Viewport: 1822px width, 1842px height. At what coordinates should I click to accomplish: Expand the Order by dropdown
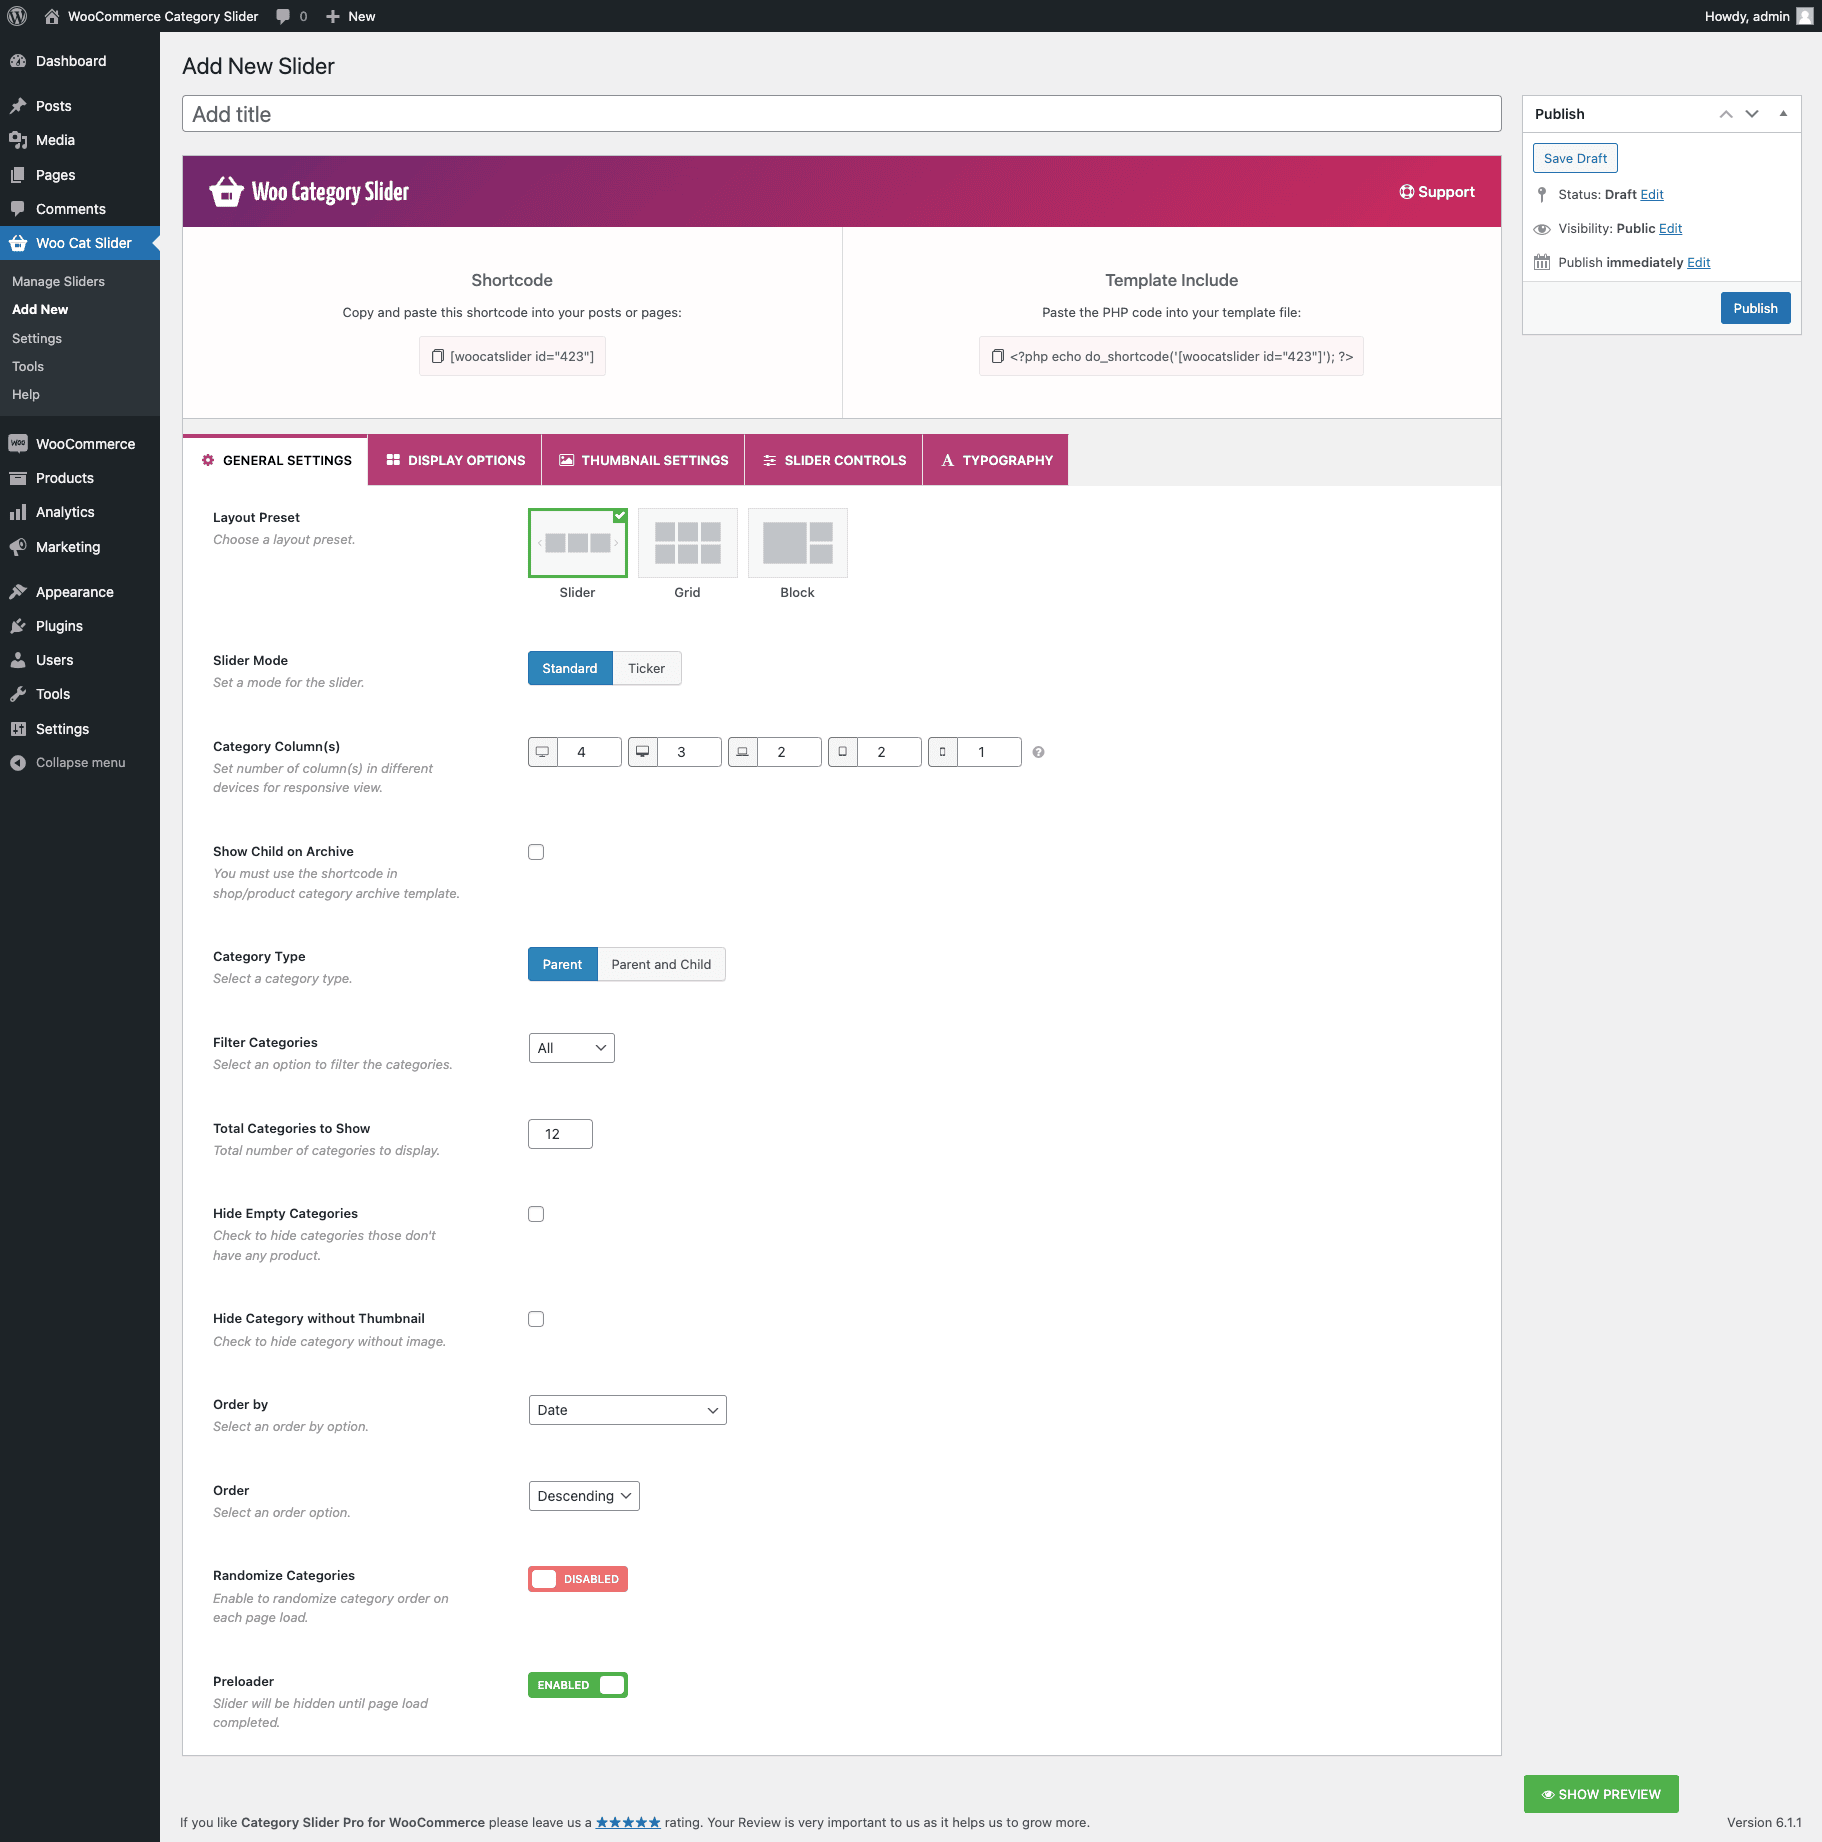(627, 1410)
